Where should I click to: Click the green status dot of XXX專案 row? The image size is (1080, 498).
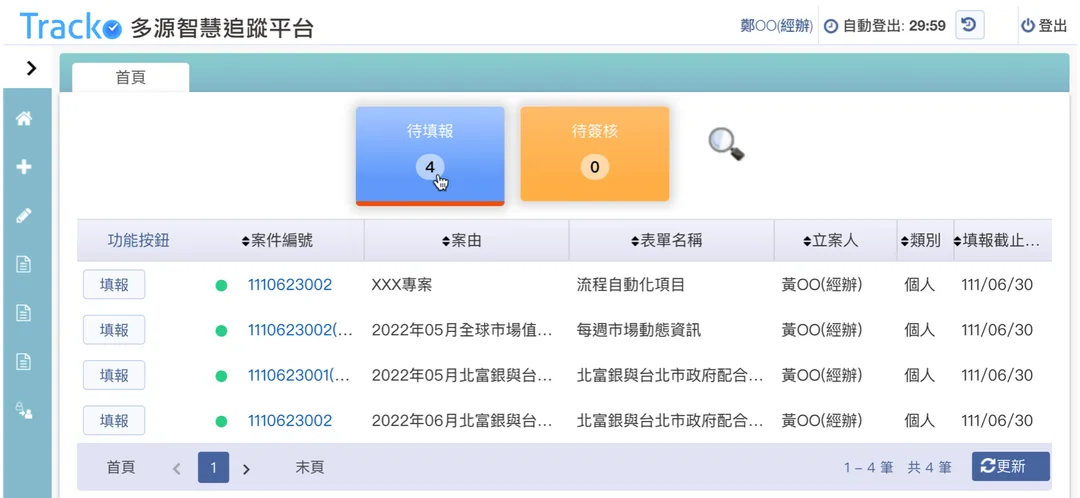coord(221,285)
